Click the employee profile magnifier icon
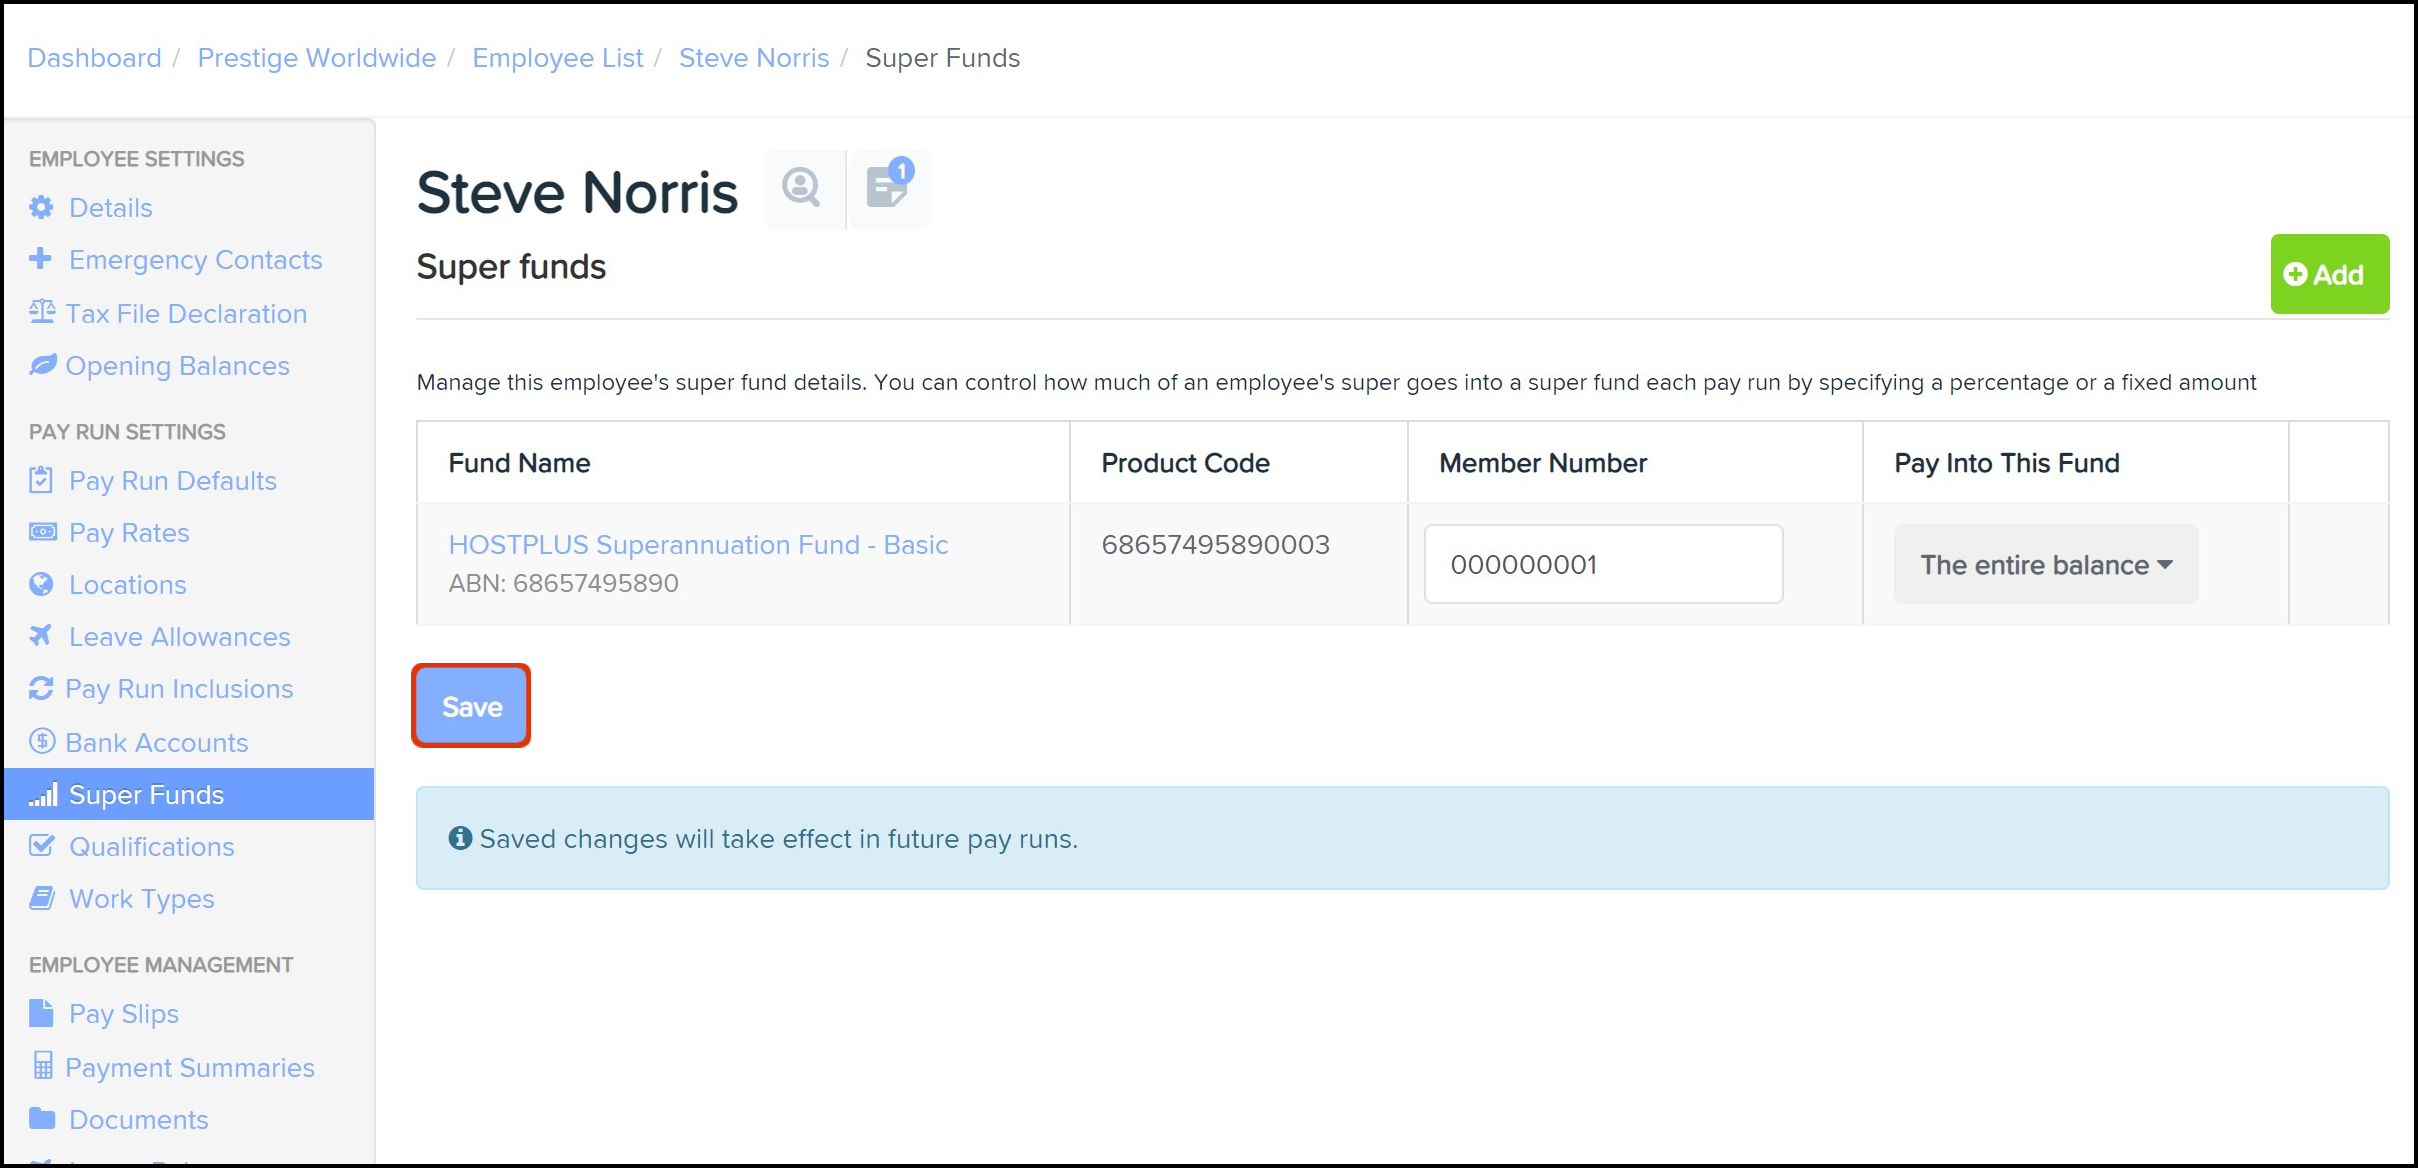 802,188
